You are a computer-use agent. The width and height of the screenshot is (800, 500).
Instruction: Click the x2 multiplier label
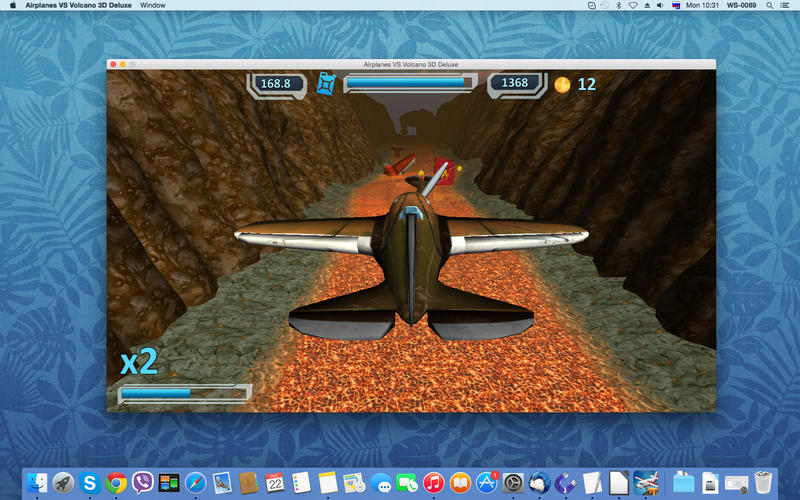139,361
